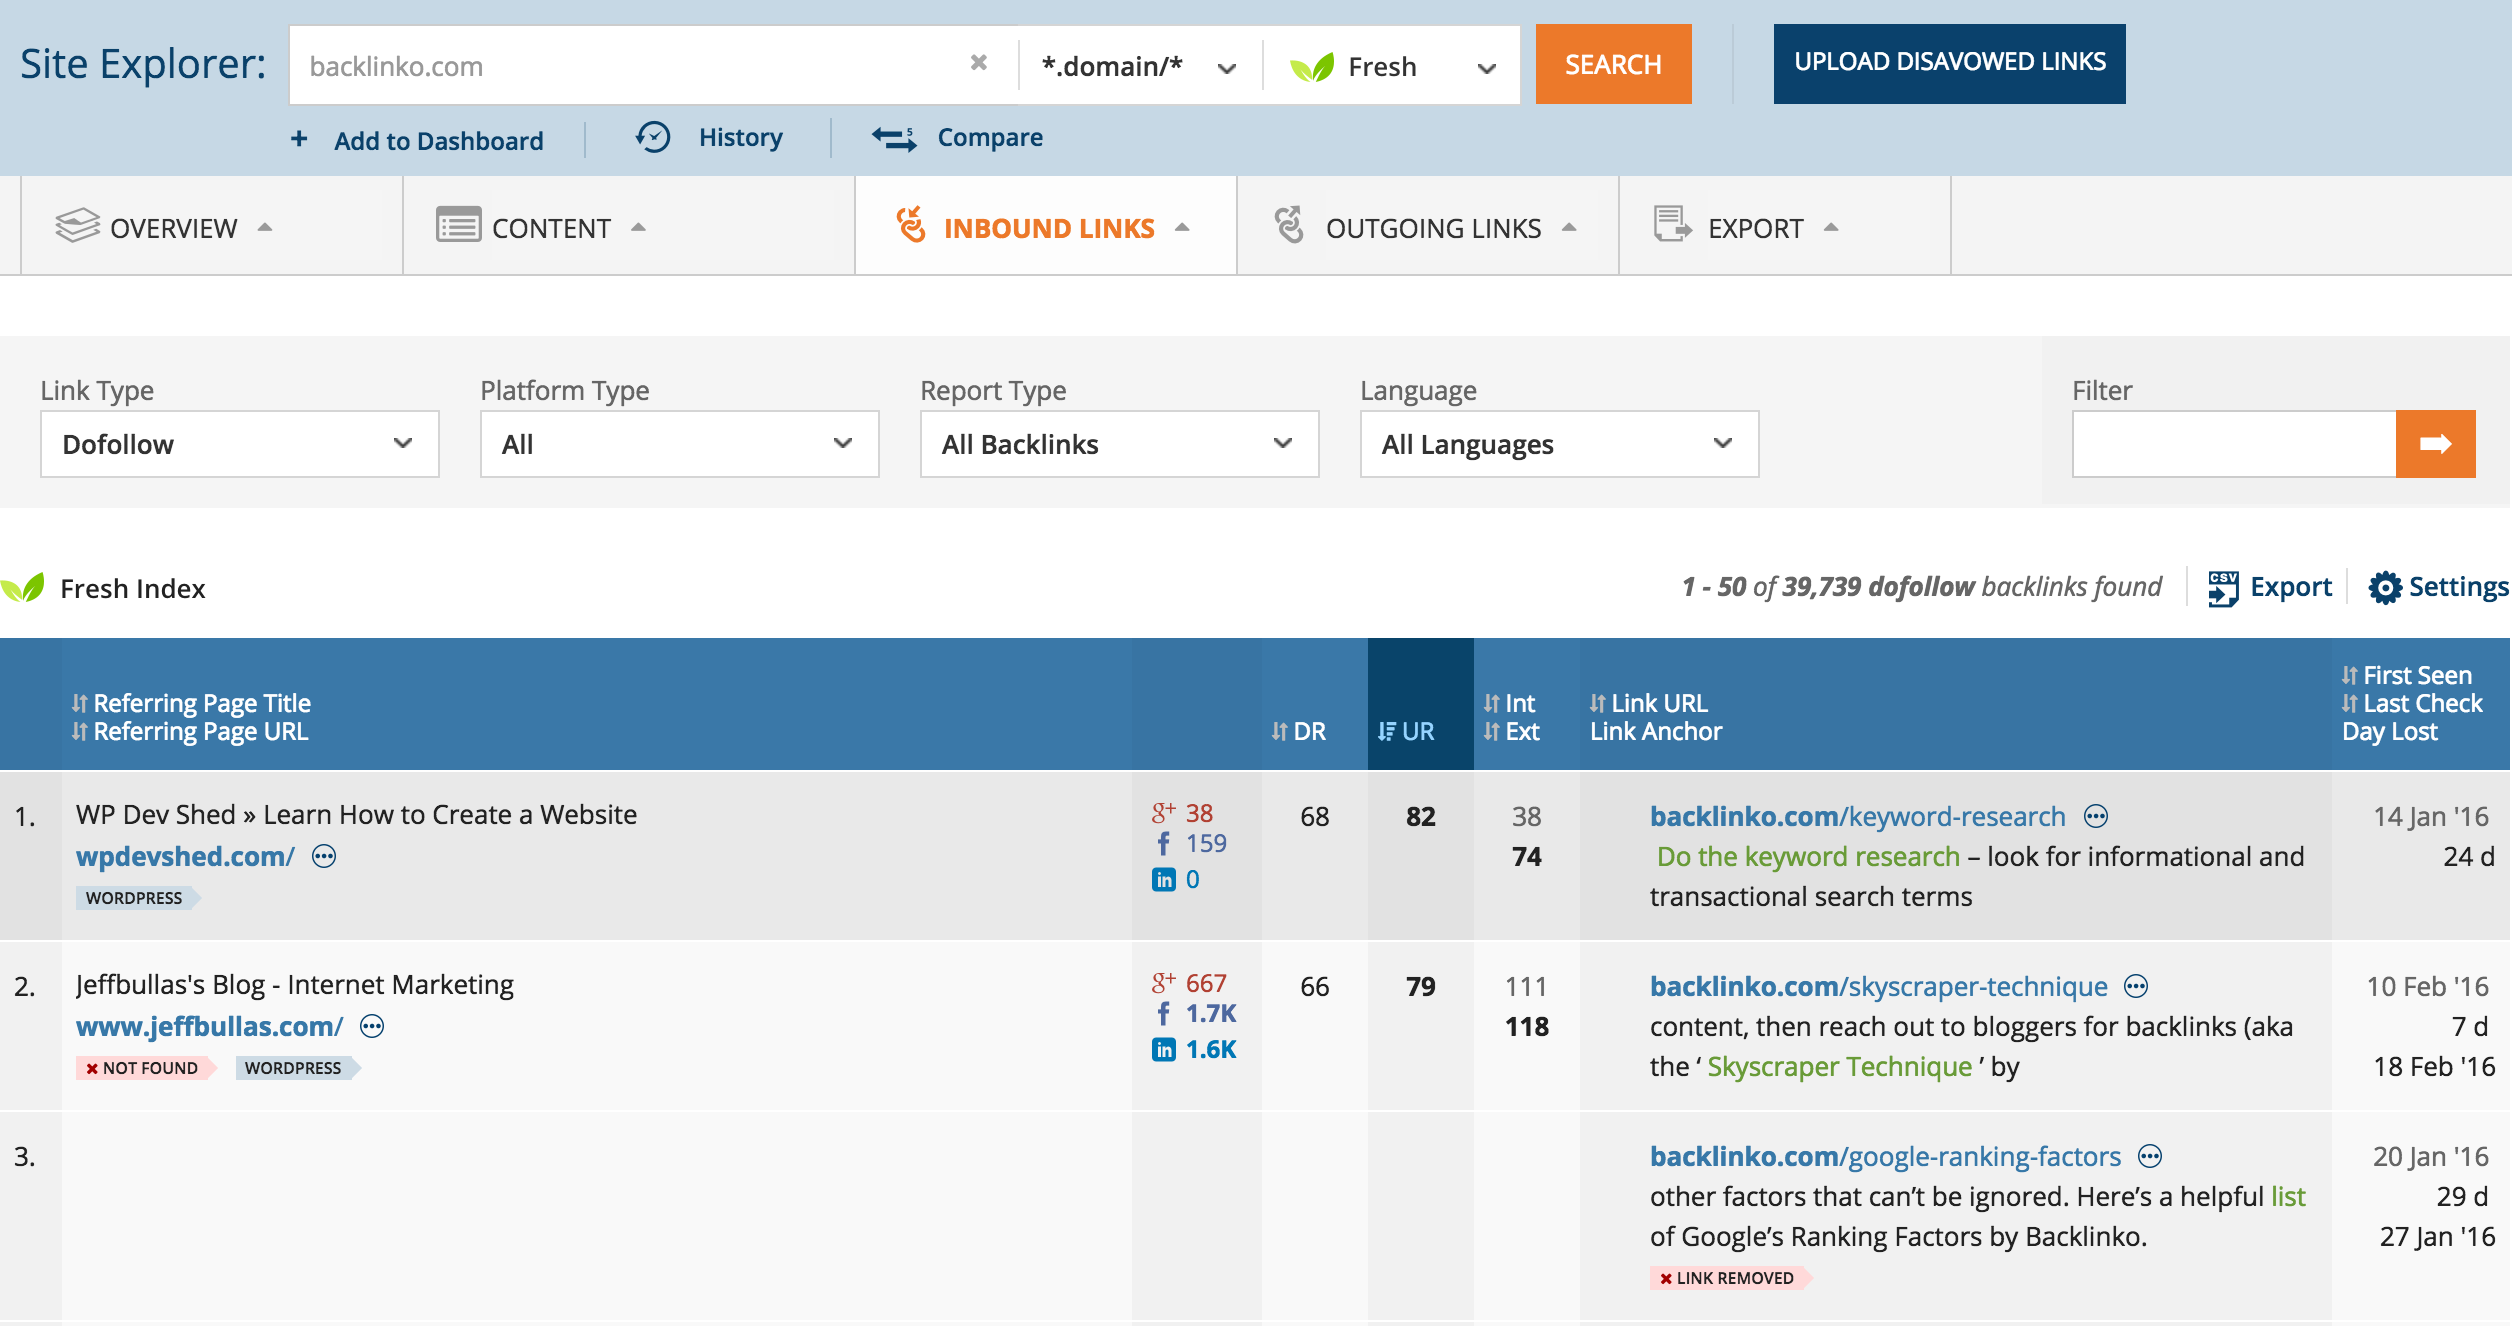Open backlinko.com/keyword-research link
Viewport: 2512px width, 1326px height.
(1857, 816)
